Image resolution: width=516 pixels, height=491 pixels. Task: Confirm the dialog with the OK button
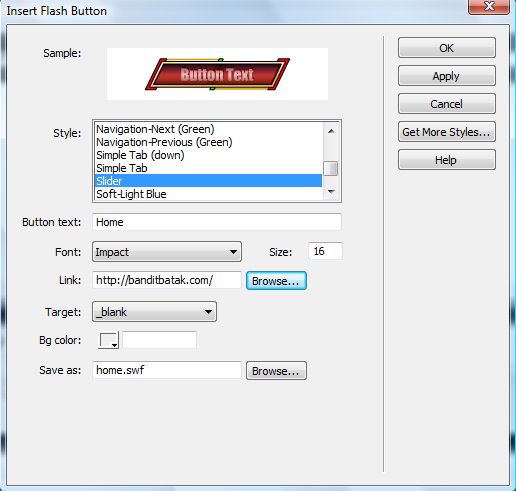[447, 48]
